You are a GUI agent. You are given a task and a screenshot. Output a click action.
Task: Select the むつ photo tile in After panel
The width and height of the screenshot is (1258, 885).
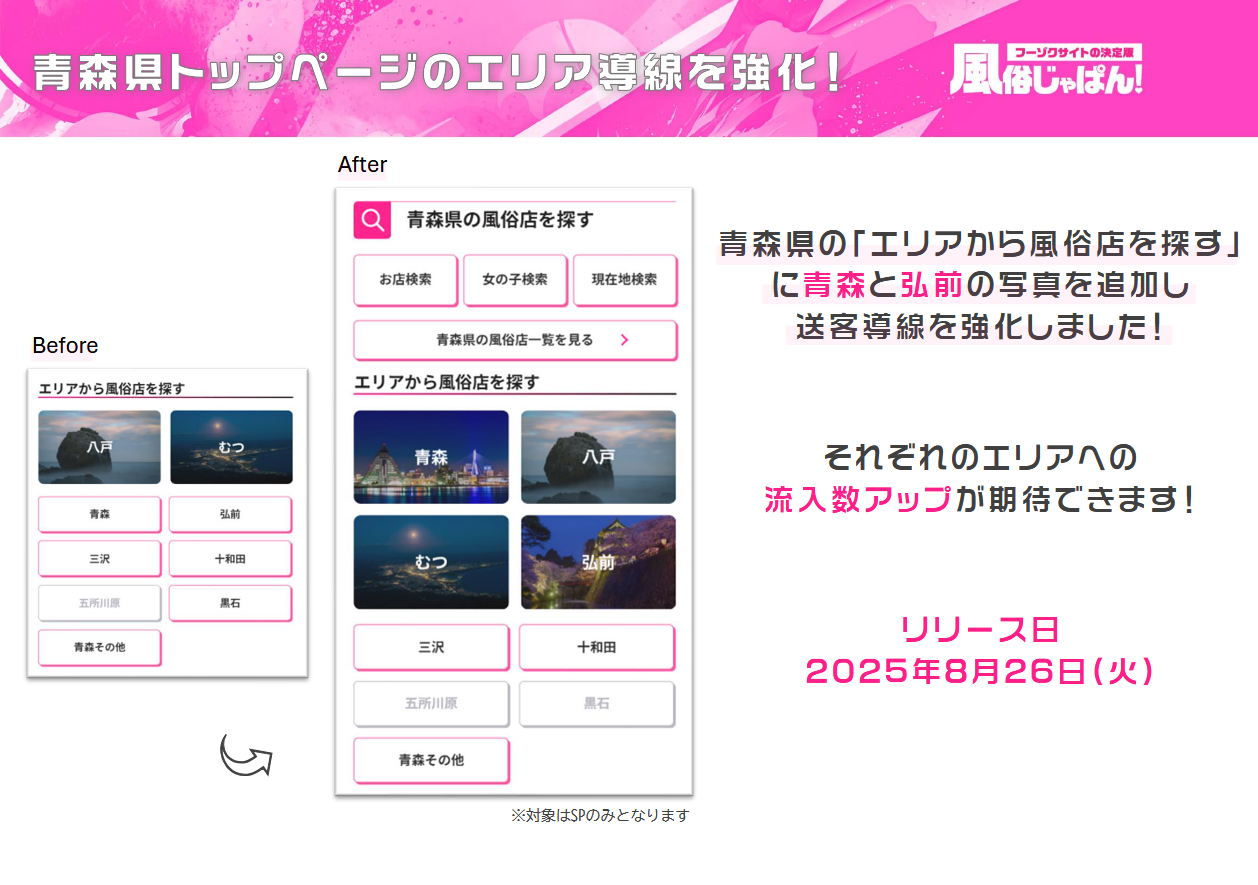tap(431, 562)
